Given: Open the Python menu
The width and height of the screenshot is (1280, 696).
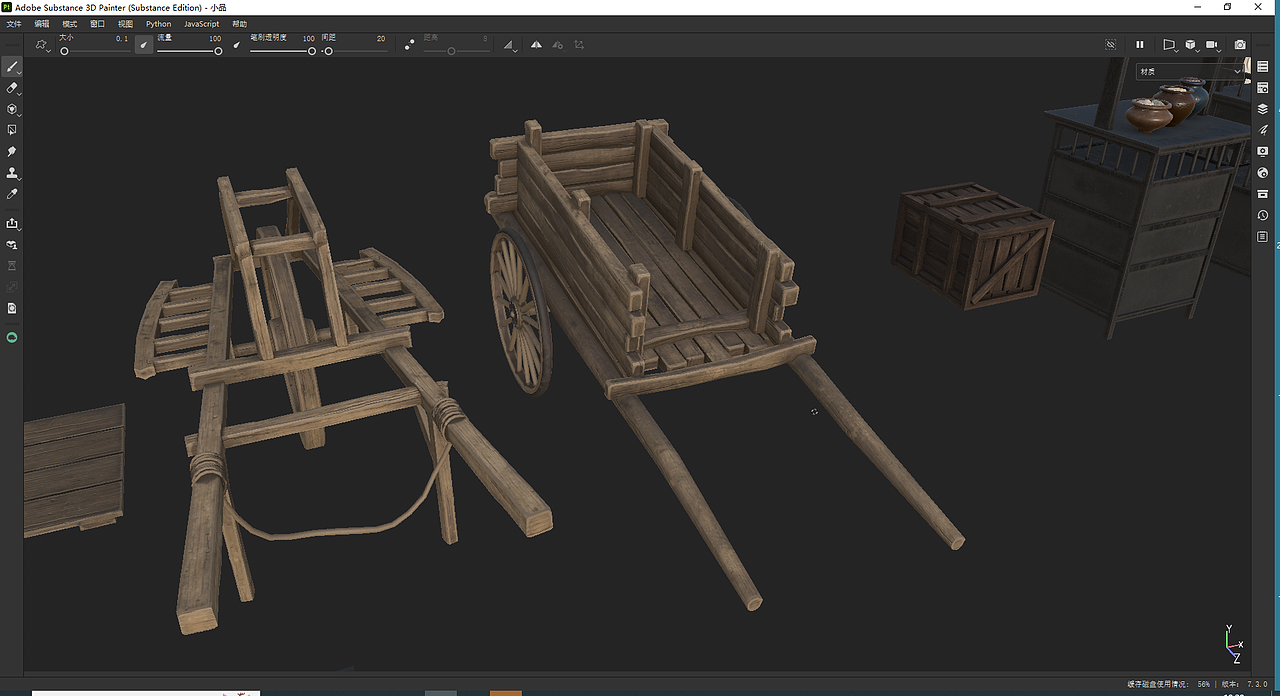Looking at the screenshot, I should pyautogui.click(x=158, y=23).
